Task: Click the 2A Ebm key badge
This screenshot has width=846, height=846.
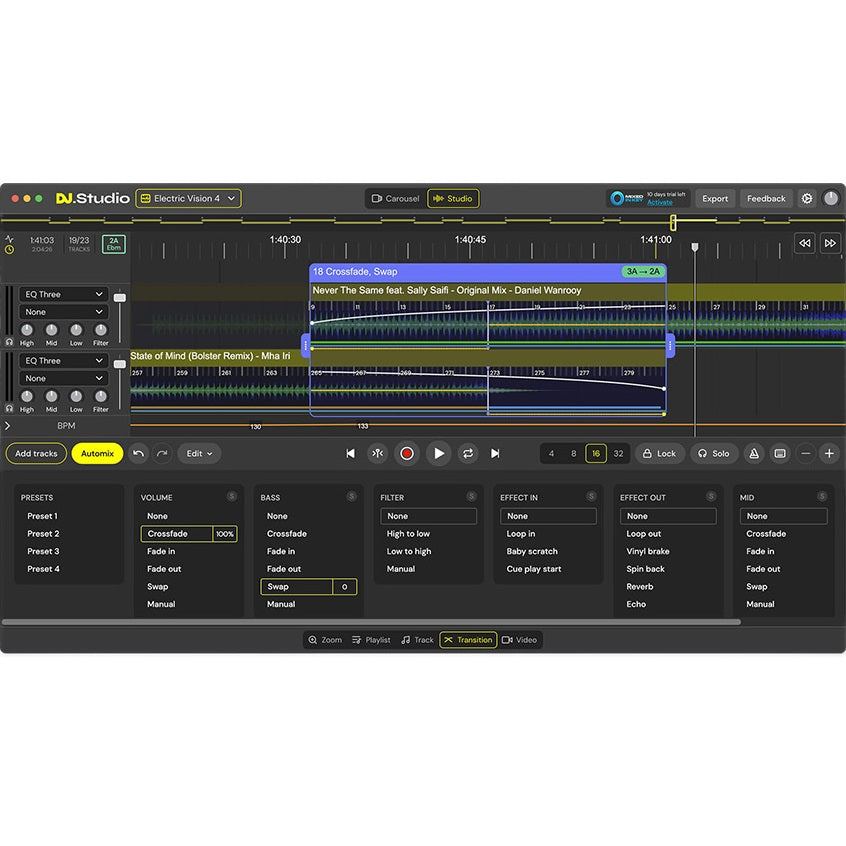Action: [x=114, y=244]
